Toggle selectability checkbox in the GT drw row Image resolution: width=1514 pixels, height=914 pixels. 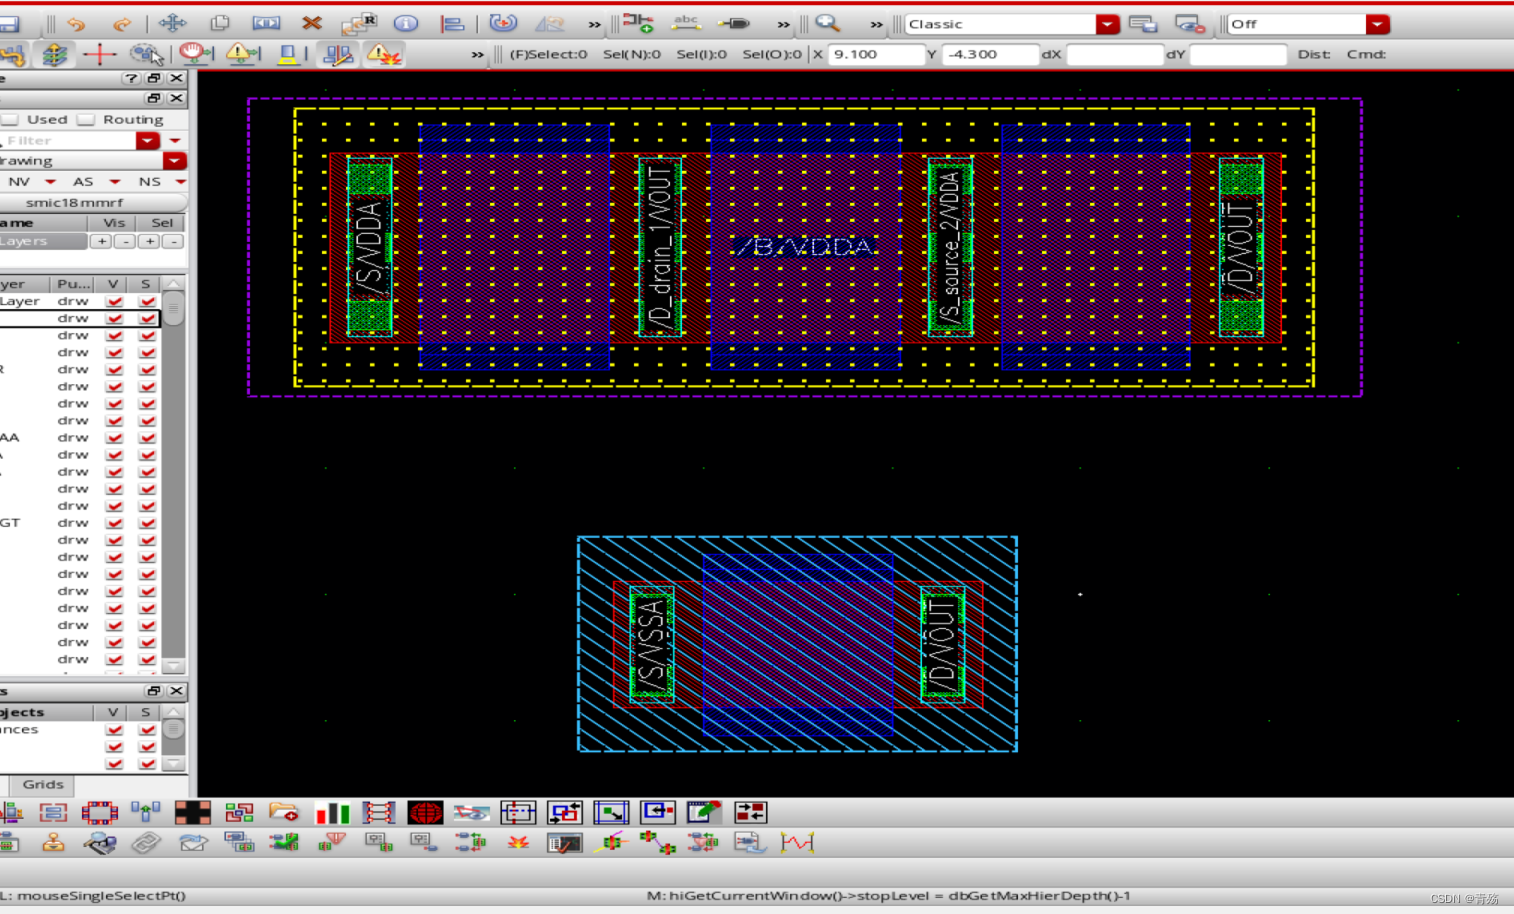[148, 522]
